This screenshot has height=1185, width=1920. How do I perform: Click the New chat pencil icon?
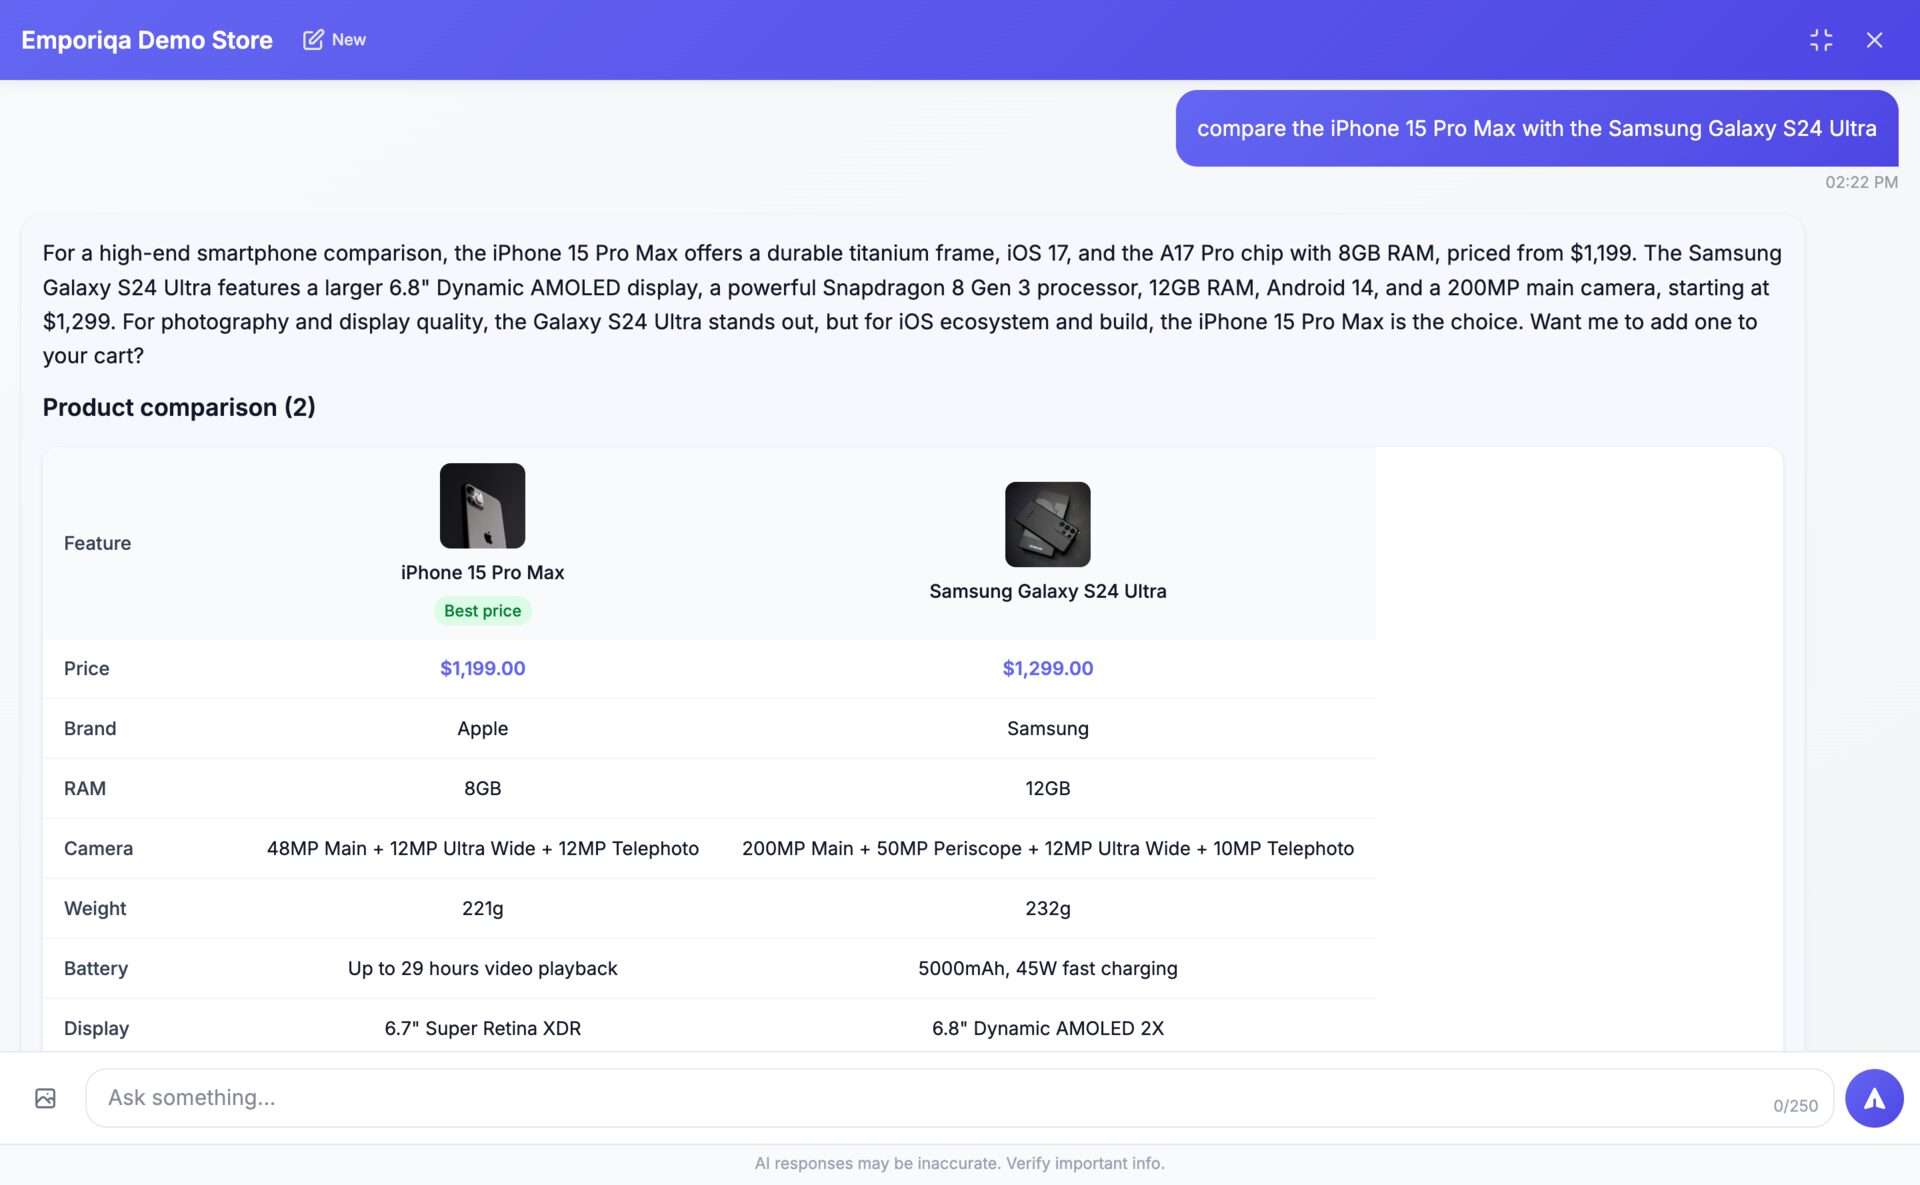(313, 39)
